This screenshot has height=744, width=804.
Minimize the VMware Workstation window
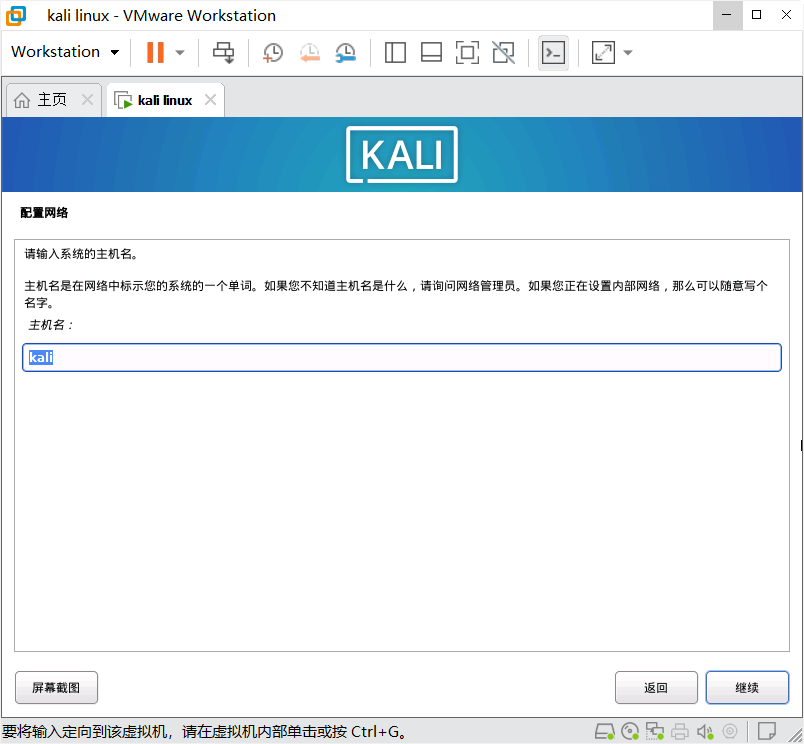(727, 15)
